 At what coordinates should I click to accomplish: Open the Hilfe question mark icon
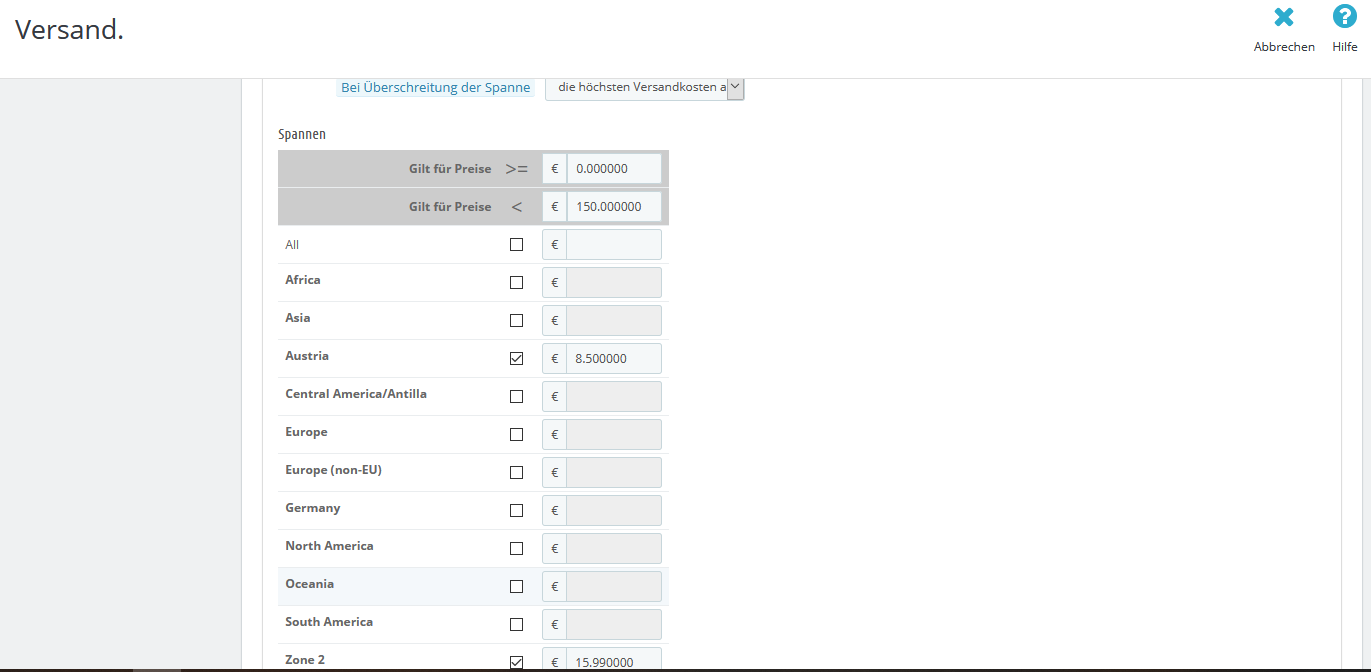1345,17
